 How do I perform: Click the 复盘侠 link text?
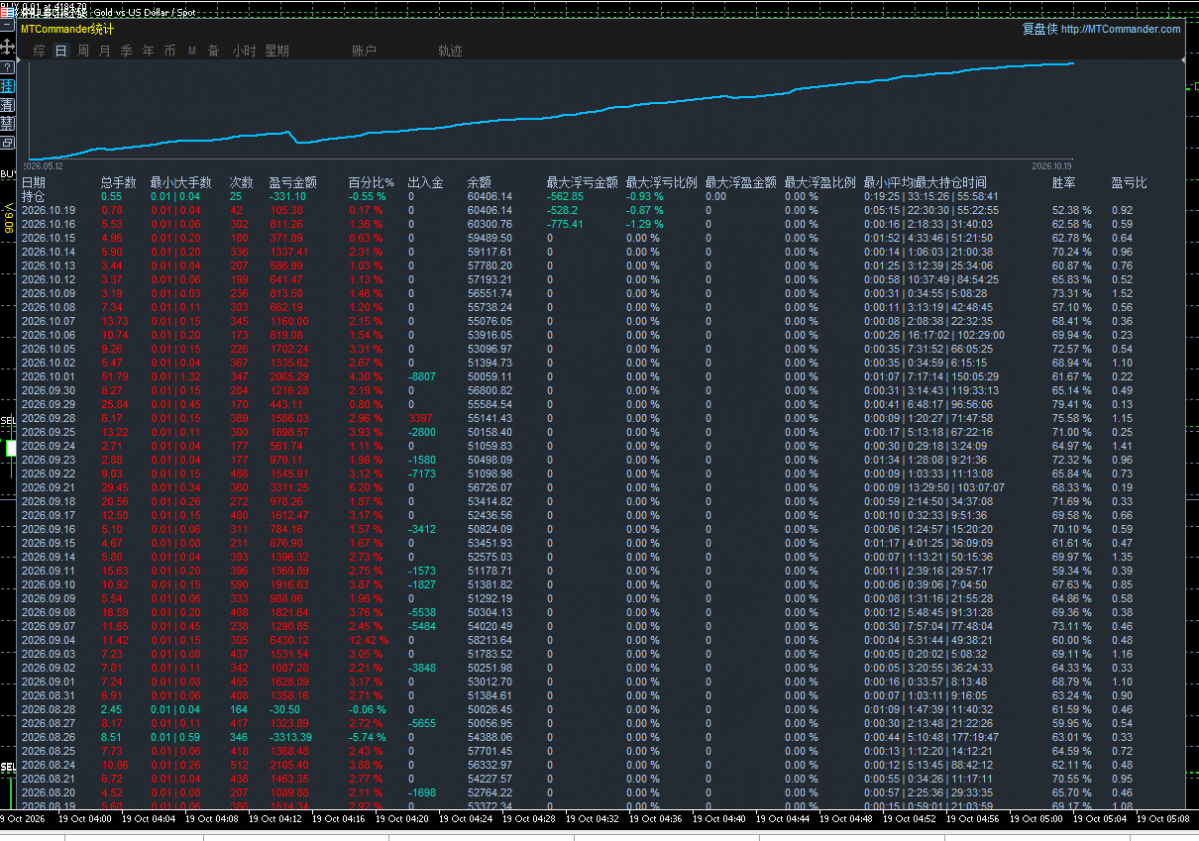click(x=1040, y=29)
